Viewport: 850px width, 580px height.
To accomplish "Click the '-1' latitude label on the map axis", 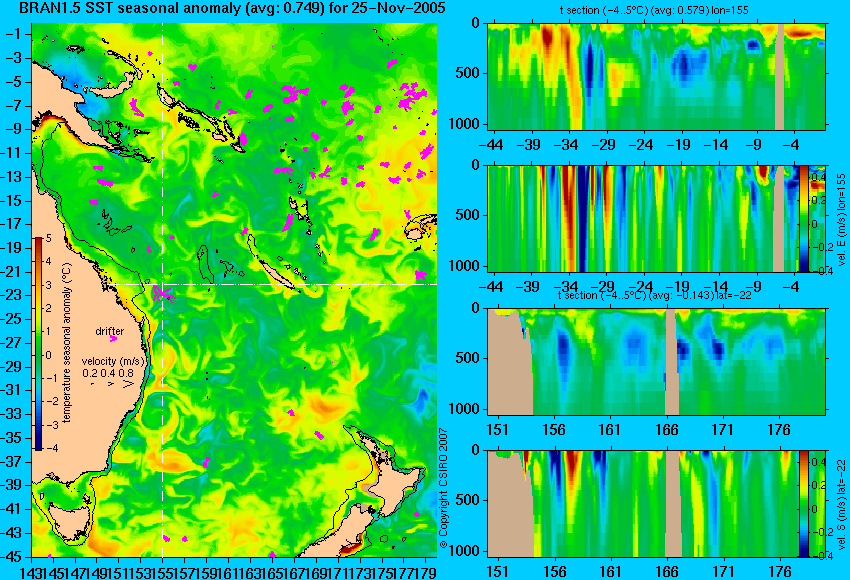I will [13, 34].
